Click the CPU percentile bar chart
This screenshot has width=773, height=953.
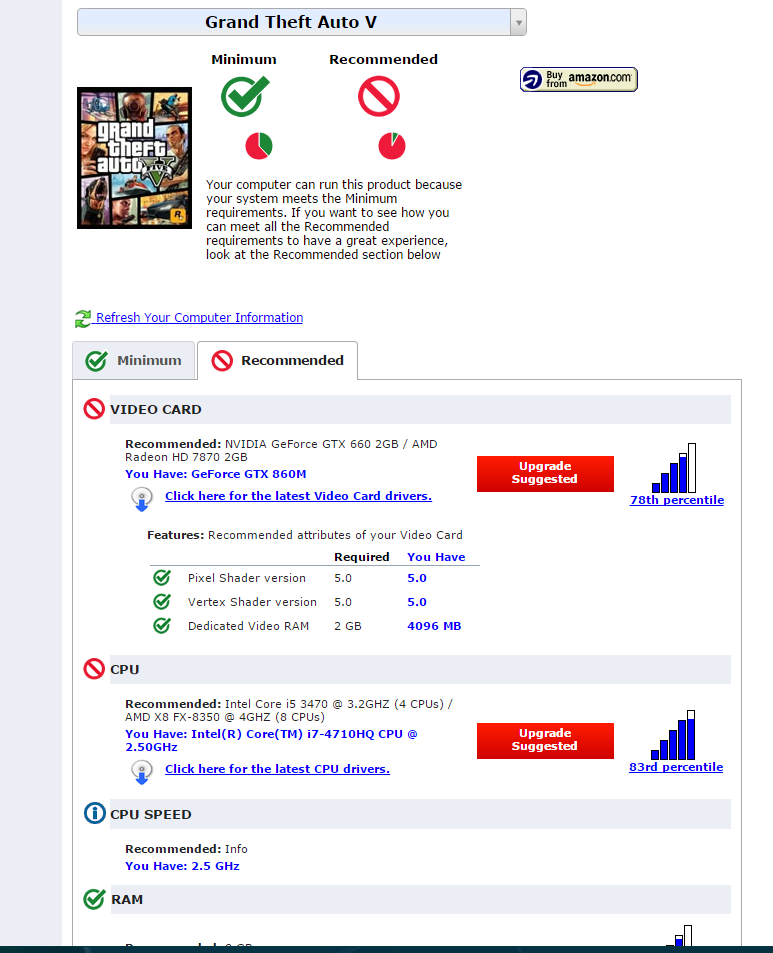pyautogui.click(x=673, y=735)
